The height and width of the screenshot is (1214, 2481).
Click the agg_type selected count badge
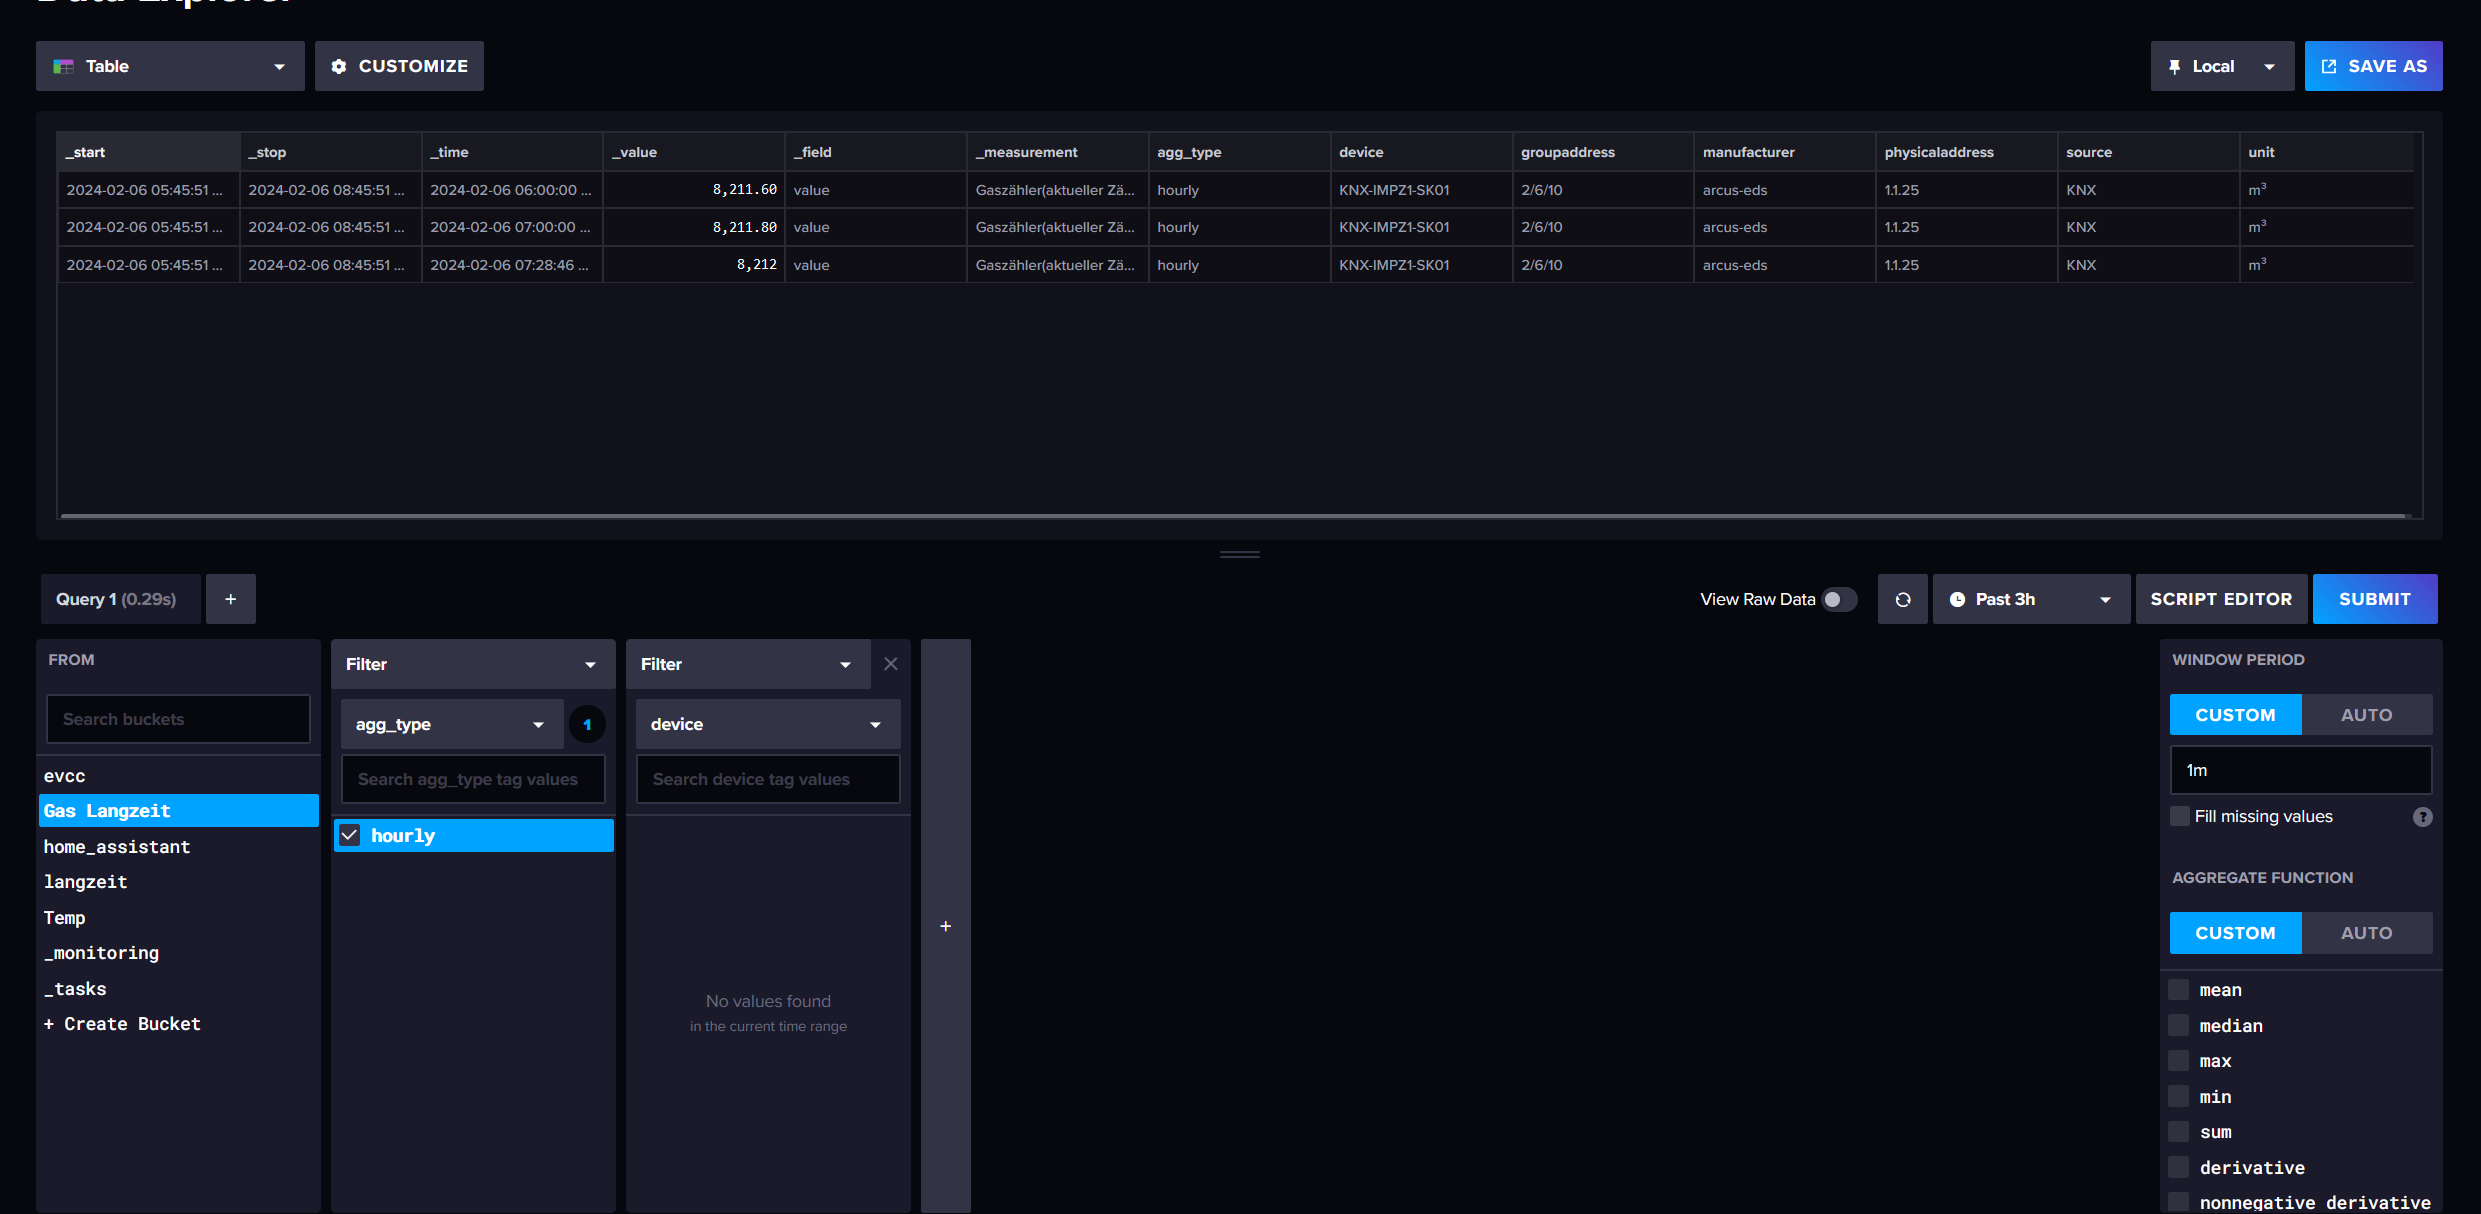tap(587, 724)
